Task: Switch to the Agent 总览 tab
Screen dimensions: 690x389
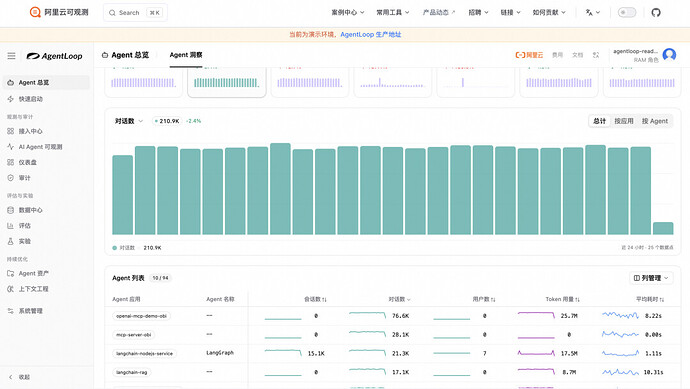Action: point(125,55)
